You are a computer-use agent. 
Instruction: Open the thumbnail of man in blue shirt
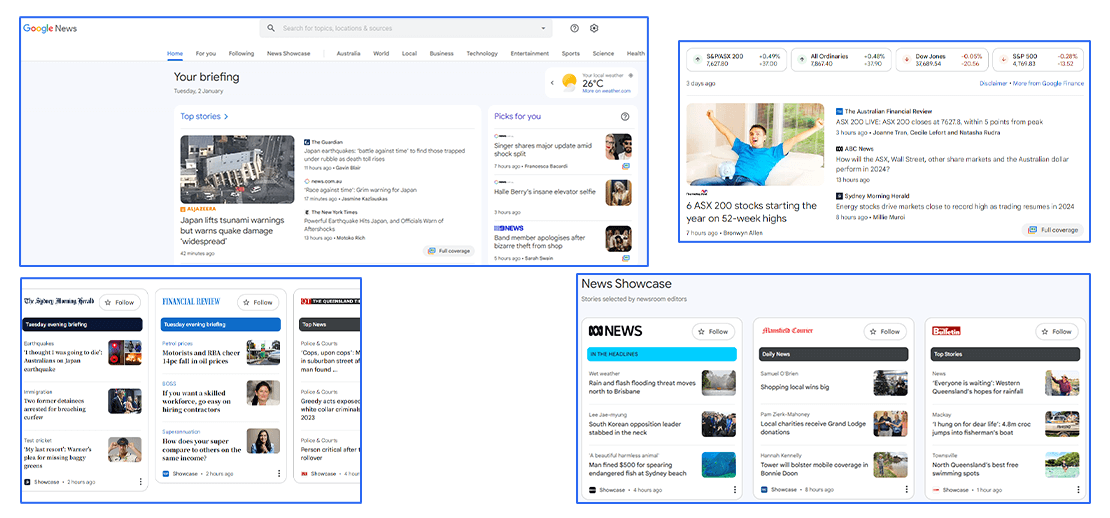pyautogui.click(x=755, y=144)
